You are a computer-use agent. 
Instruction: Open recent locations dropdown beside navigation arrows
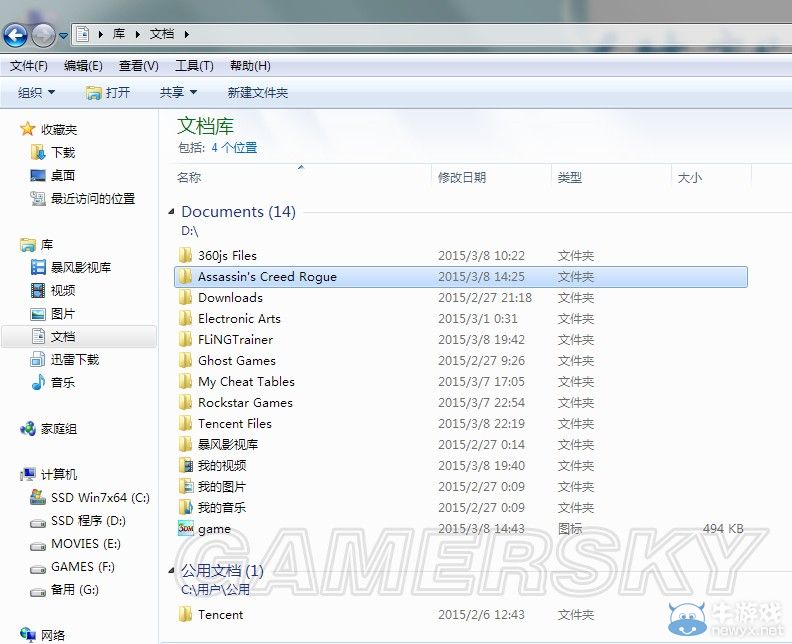[64, 35]
